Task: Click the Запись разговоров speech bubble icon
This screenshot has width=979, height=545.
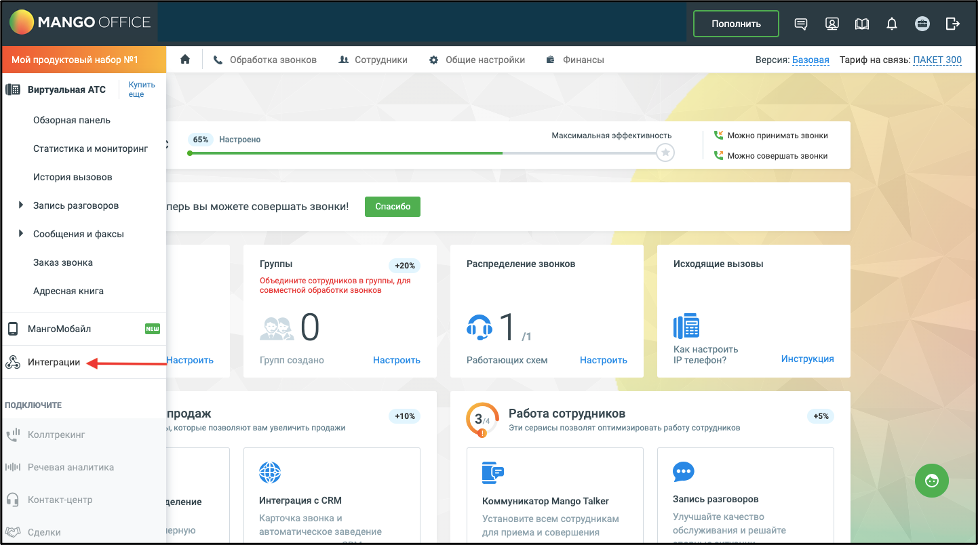Action: [683, 472]
